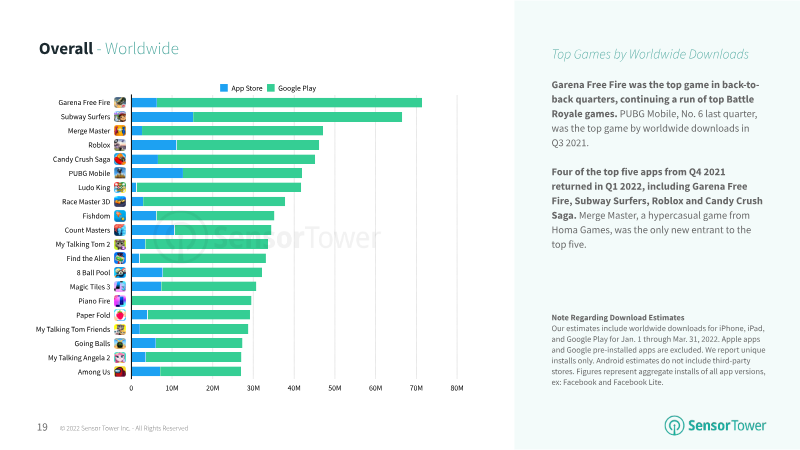Select the Piano Fire game icon
The image size is (800, 450).
pyautogui.click(x=120, y=301)
